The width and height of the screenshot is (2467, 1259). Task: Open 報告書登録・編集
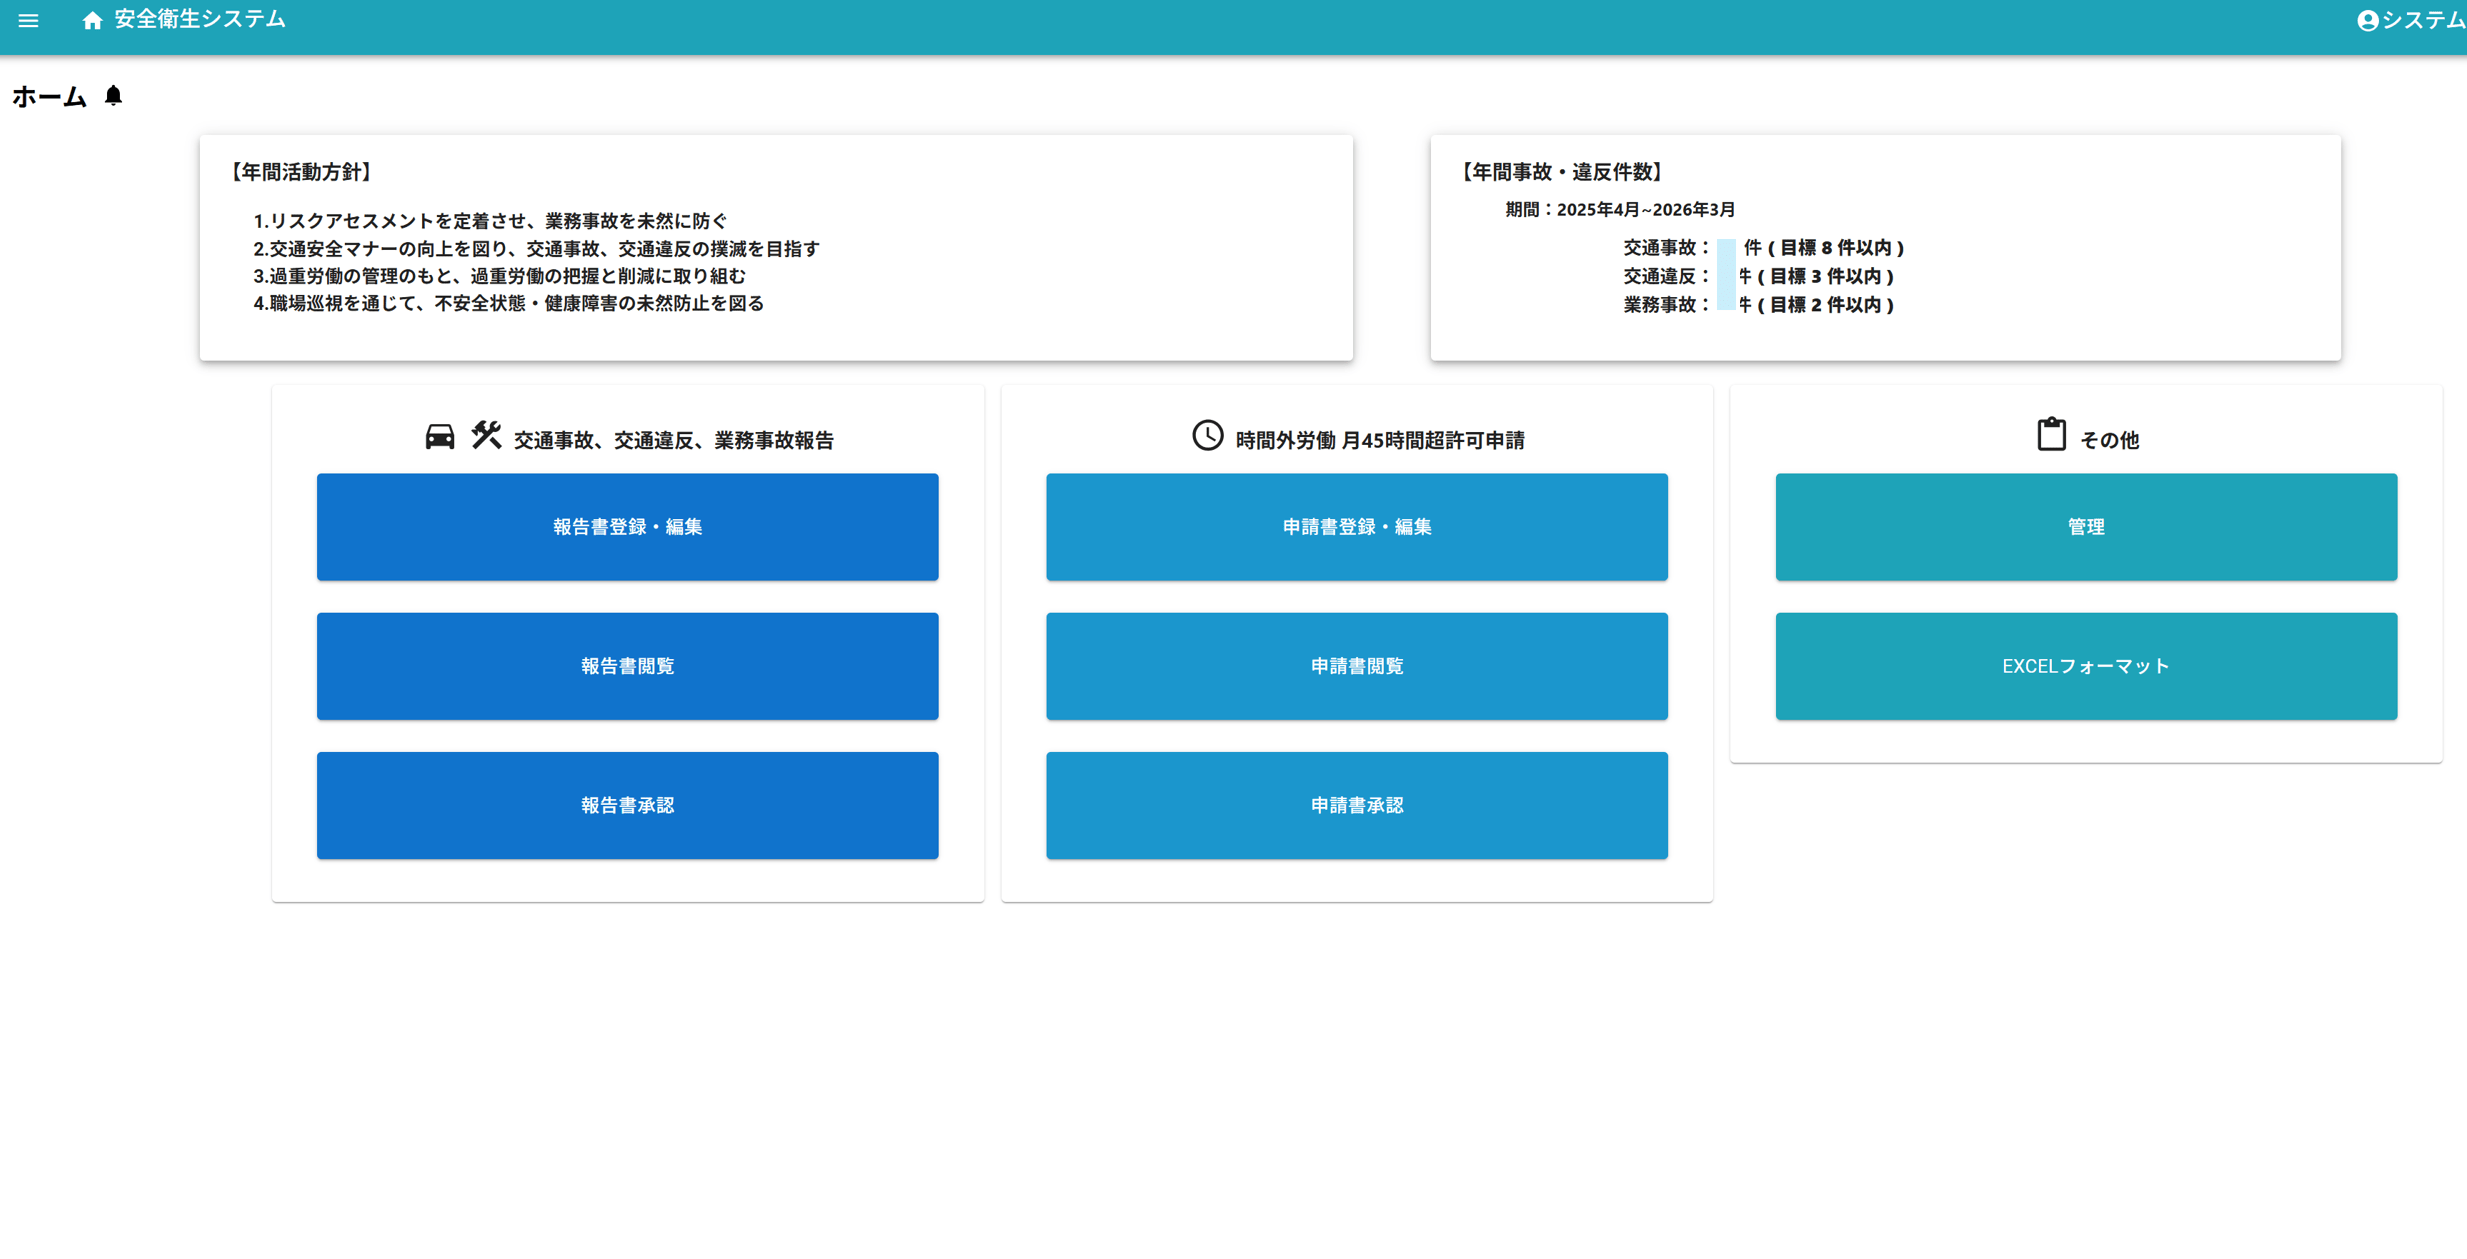(627, 527)
